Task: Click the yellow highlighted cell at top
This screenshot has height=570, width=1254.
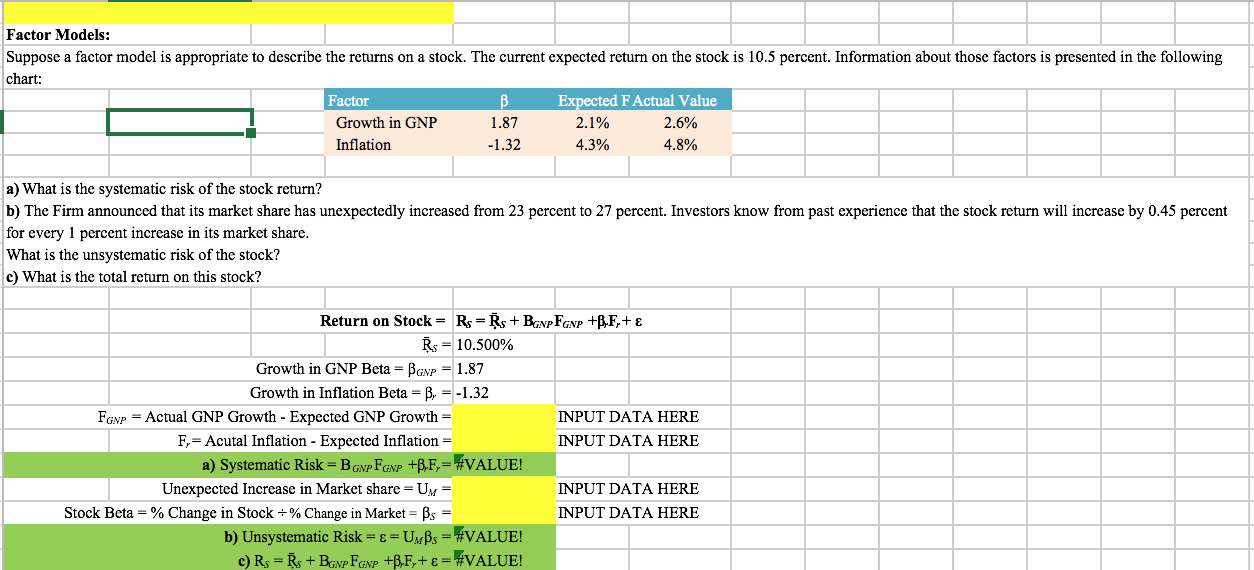Action: pos(228,12)
